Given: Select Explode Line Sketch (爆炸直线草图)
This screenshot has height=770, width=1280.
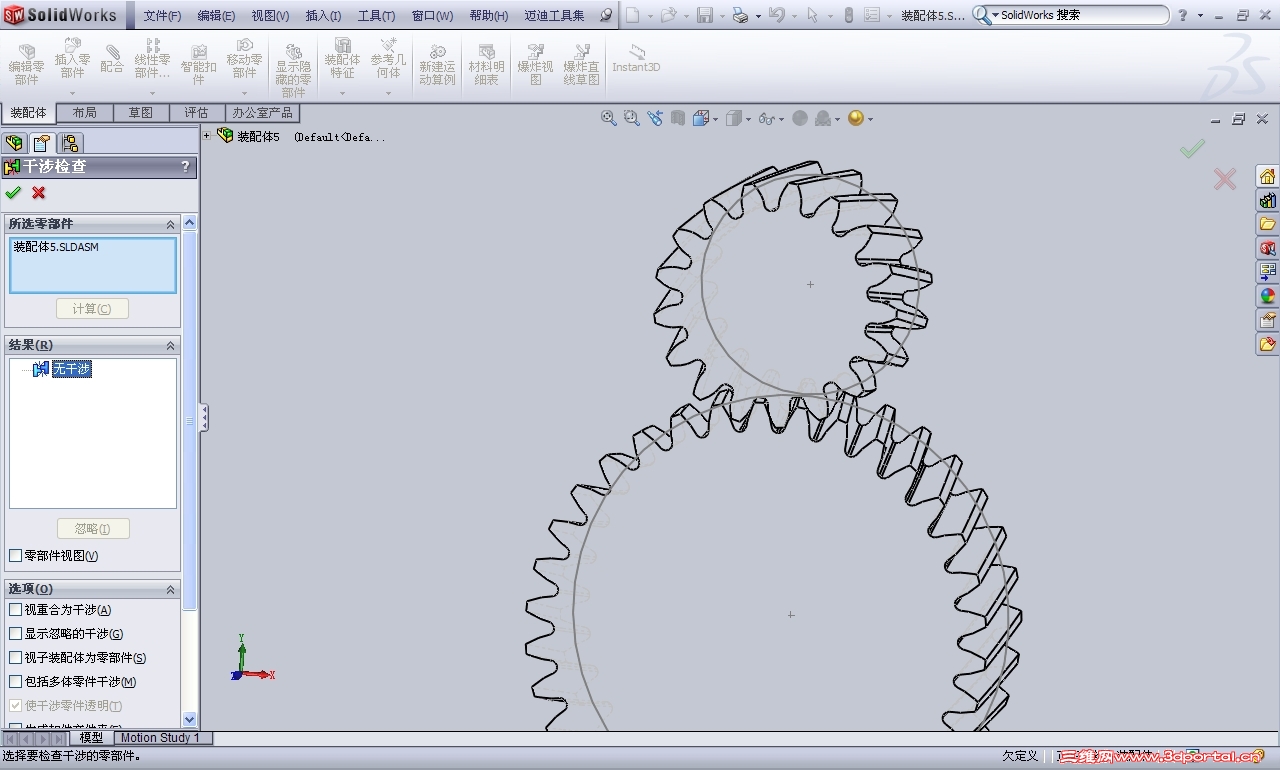Looking at the screenshot, I should click(581, 63).
